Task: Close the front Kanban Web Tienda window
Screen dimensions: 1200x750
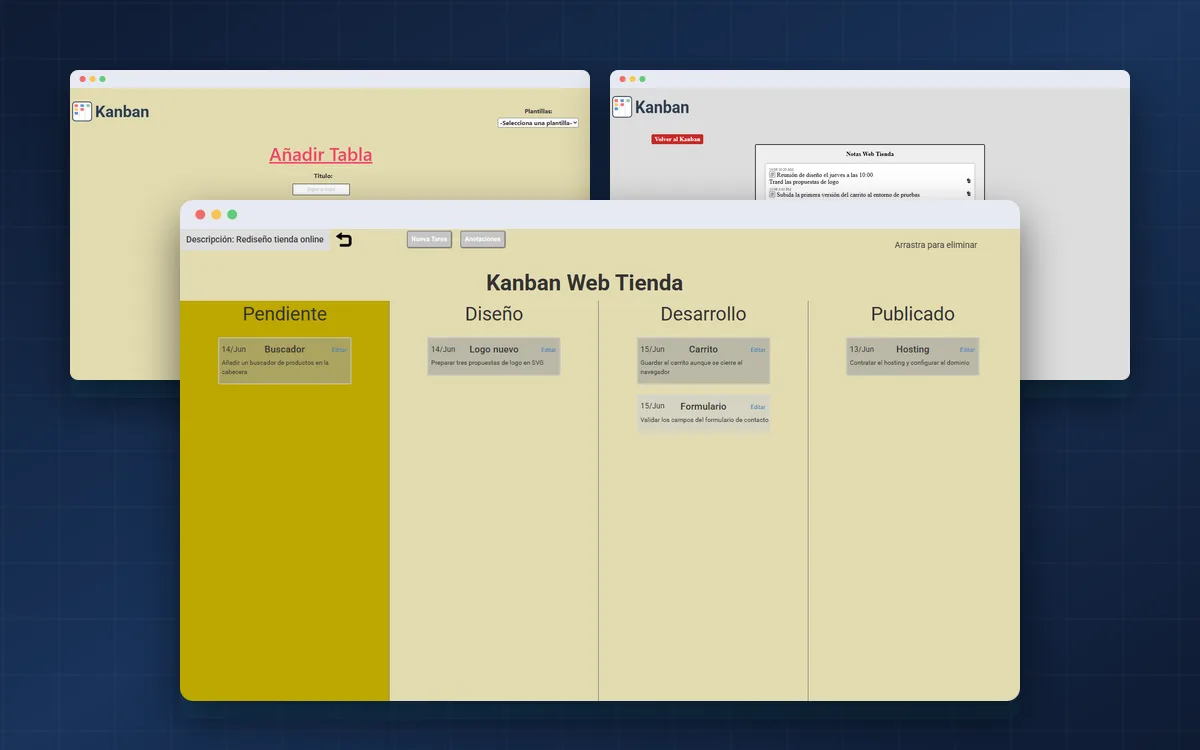Action: tap(200, 215)
